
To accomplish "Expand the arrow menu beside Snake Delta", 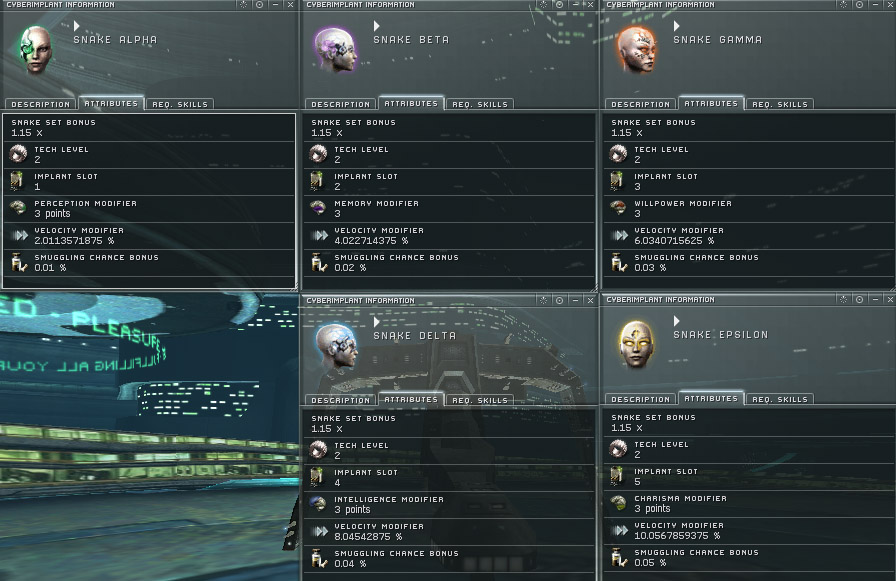I will [x=377, y=322].
